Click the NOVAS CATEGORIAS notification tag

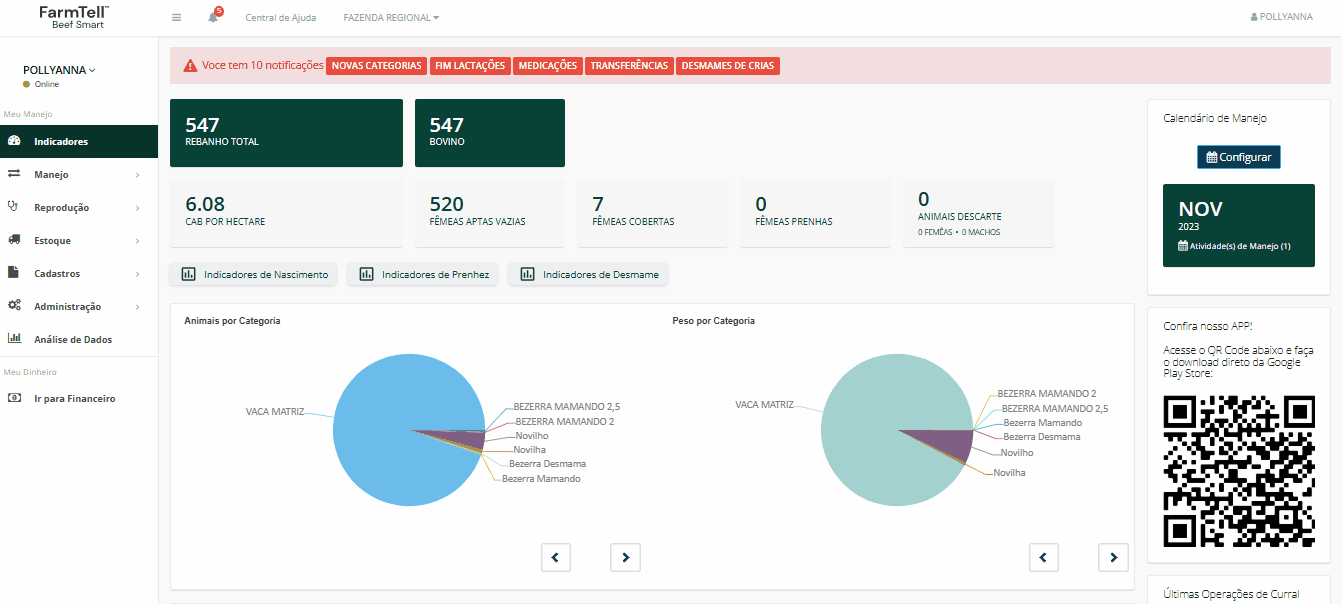pos(376,66)
